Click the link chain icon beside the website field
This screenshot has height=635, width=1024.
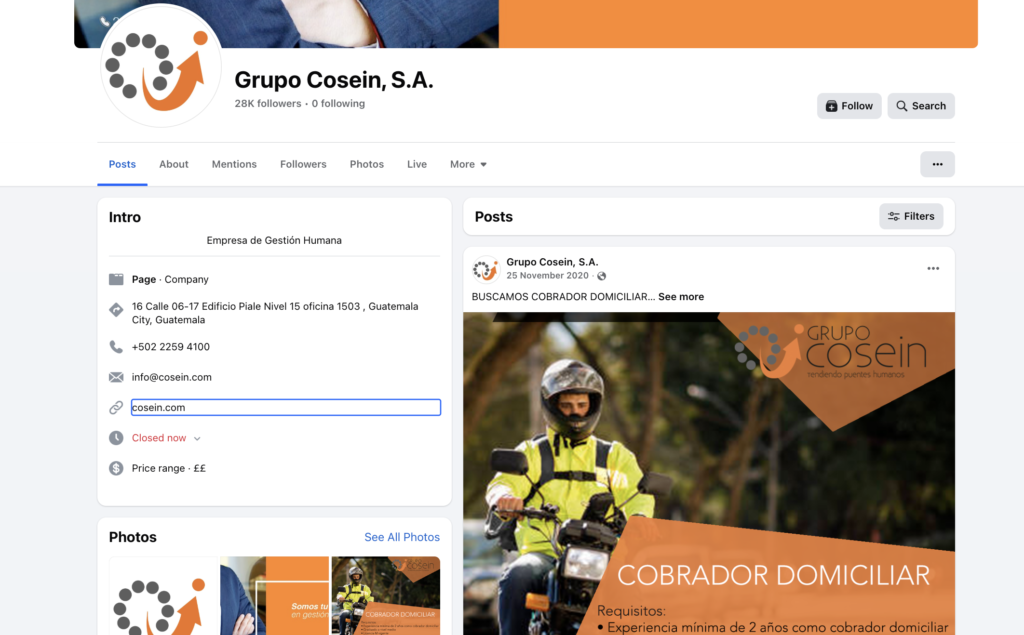click(x=117, y=407)
